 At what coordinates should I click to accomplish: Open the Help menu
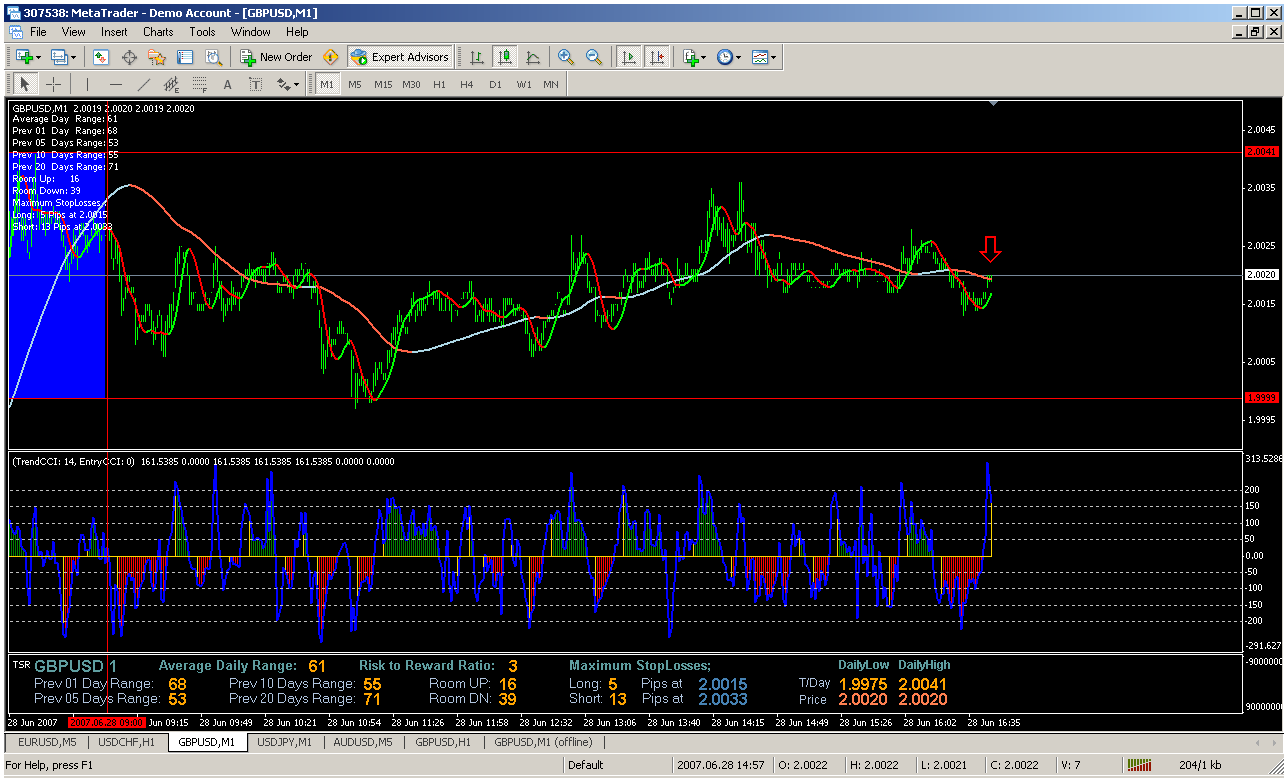click(296, 32)
